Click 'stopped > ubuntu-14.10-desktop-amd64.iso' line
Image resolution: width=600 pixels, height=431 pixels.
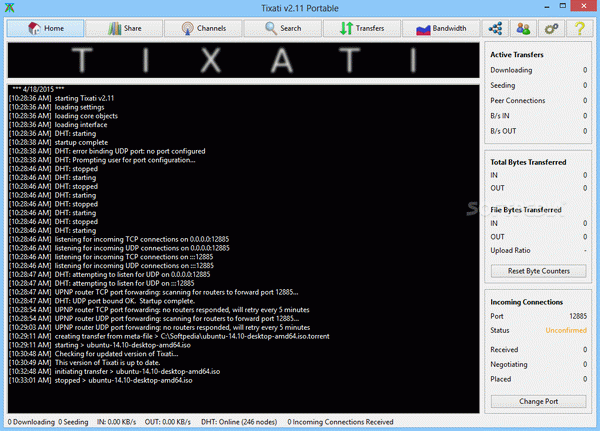101,380
